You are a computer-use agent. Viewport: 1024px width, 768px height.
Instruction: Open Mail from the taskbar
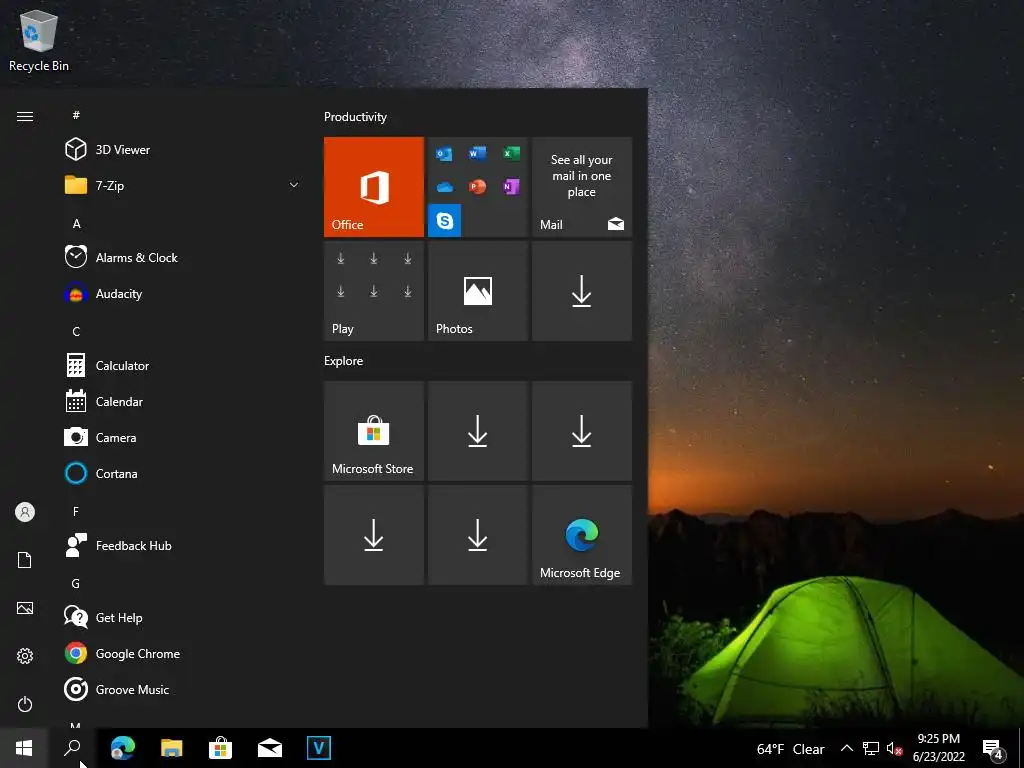tap(270, 748)
